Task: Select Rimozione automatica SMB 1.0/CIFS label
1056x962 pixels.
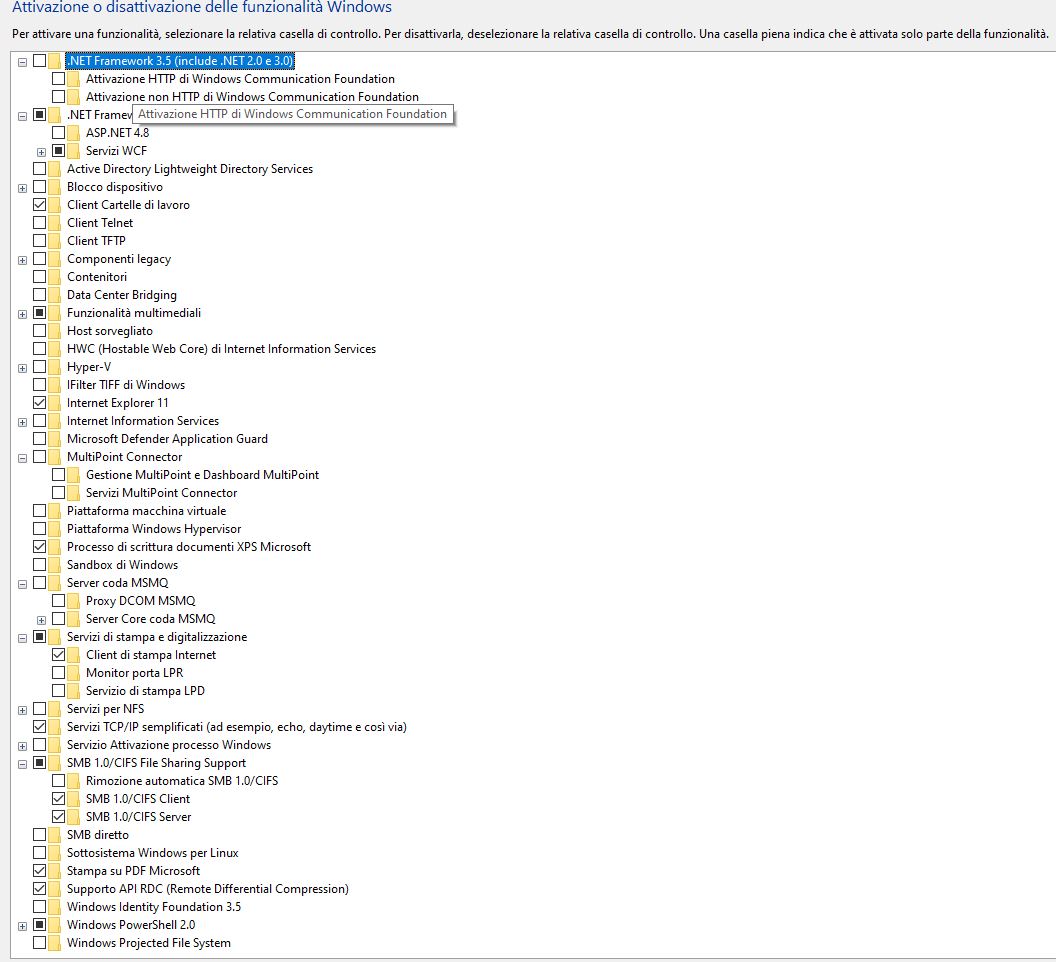Action: (x=182, y=781)
